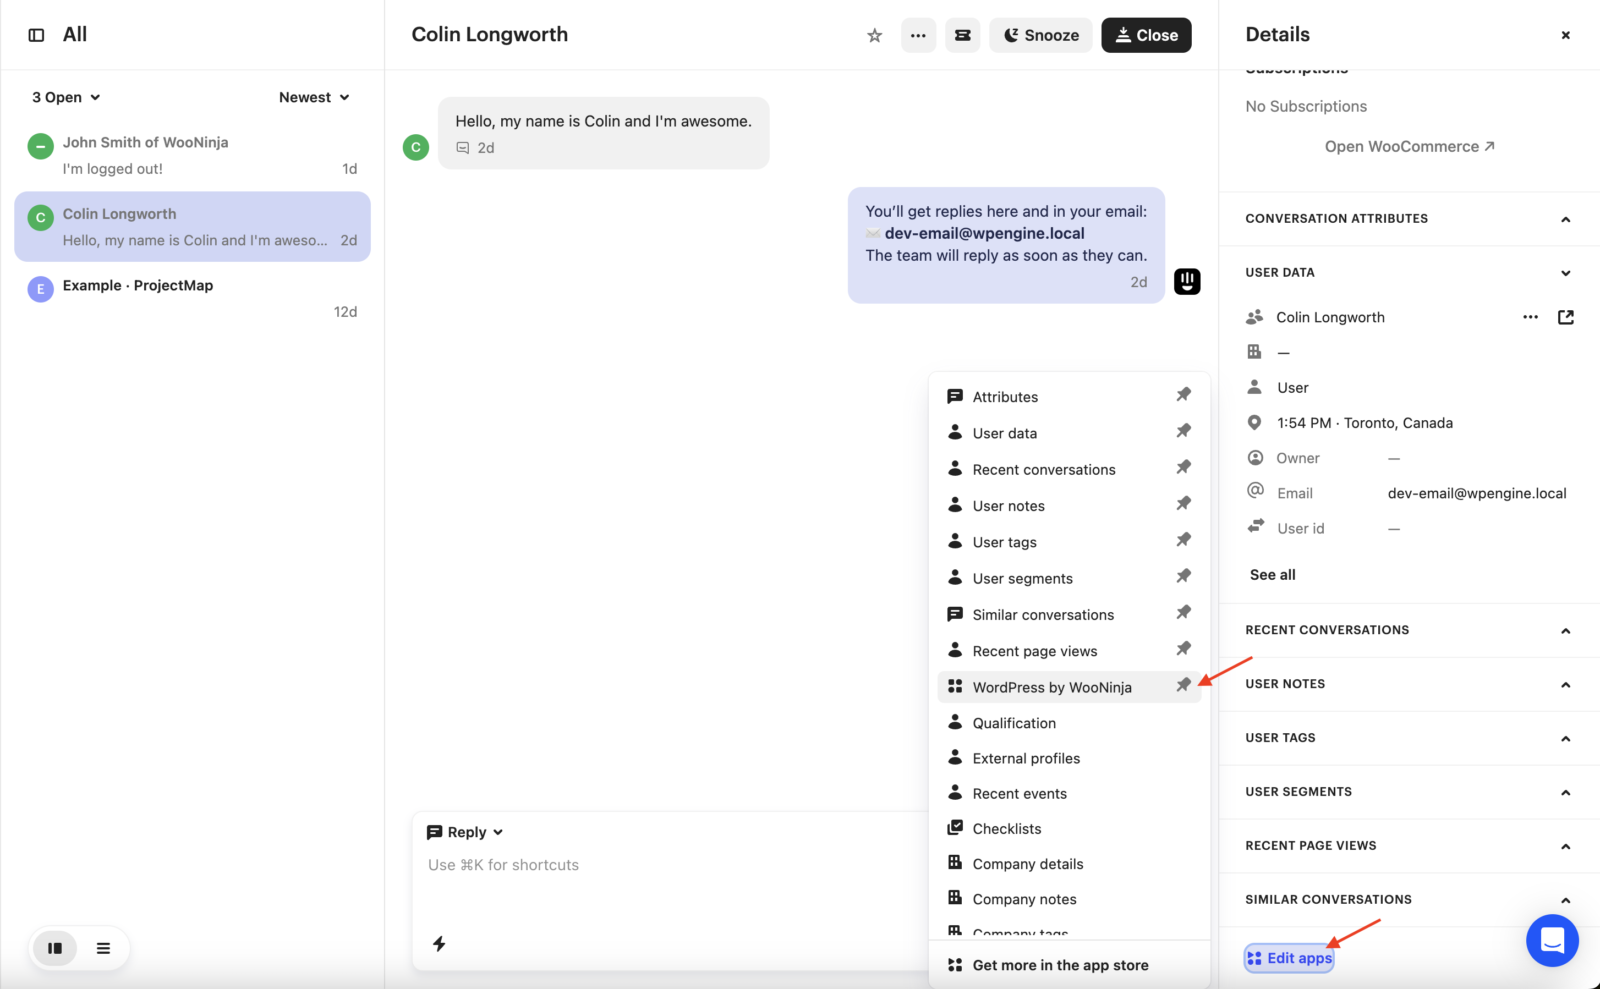Viewport: 1600px width, 989px height.
Task: Select Qualification from the apps list
Action: tap(1013, 723)
